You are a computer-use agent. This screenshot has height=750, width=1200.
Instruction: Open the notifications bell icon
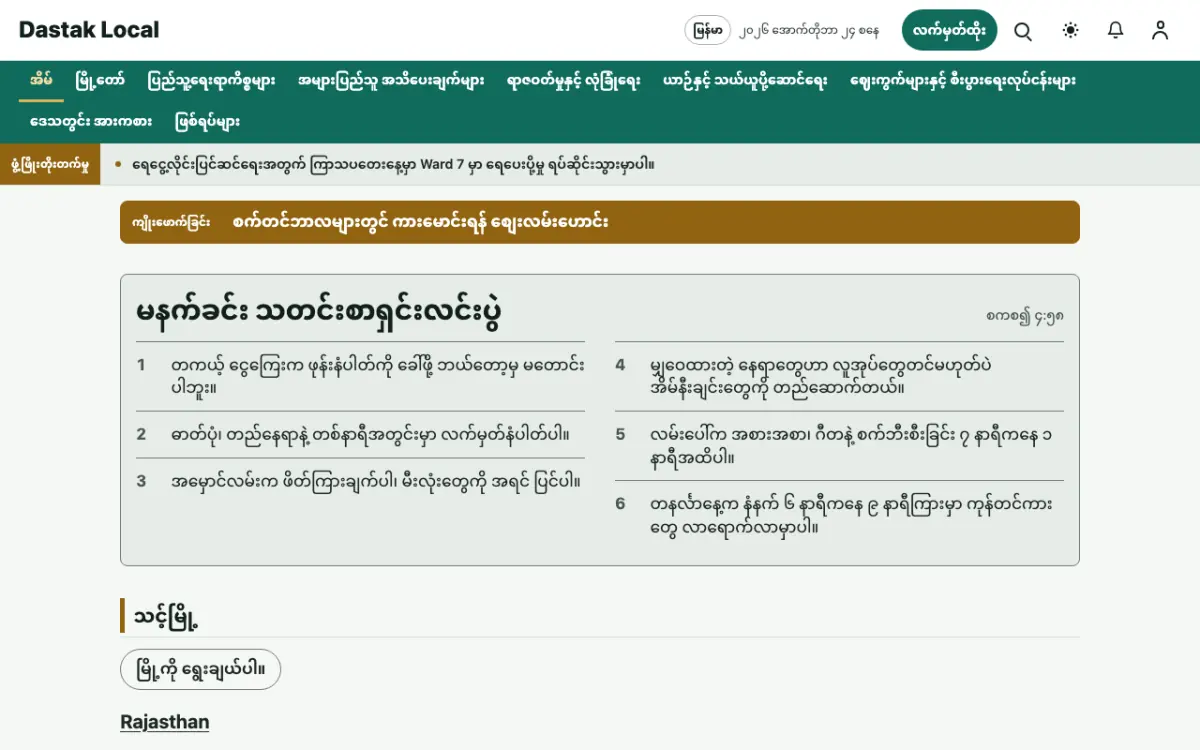click(1116, 31)
